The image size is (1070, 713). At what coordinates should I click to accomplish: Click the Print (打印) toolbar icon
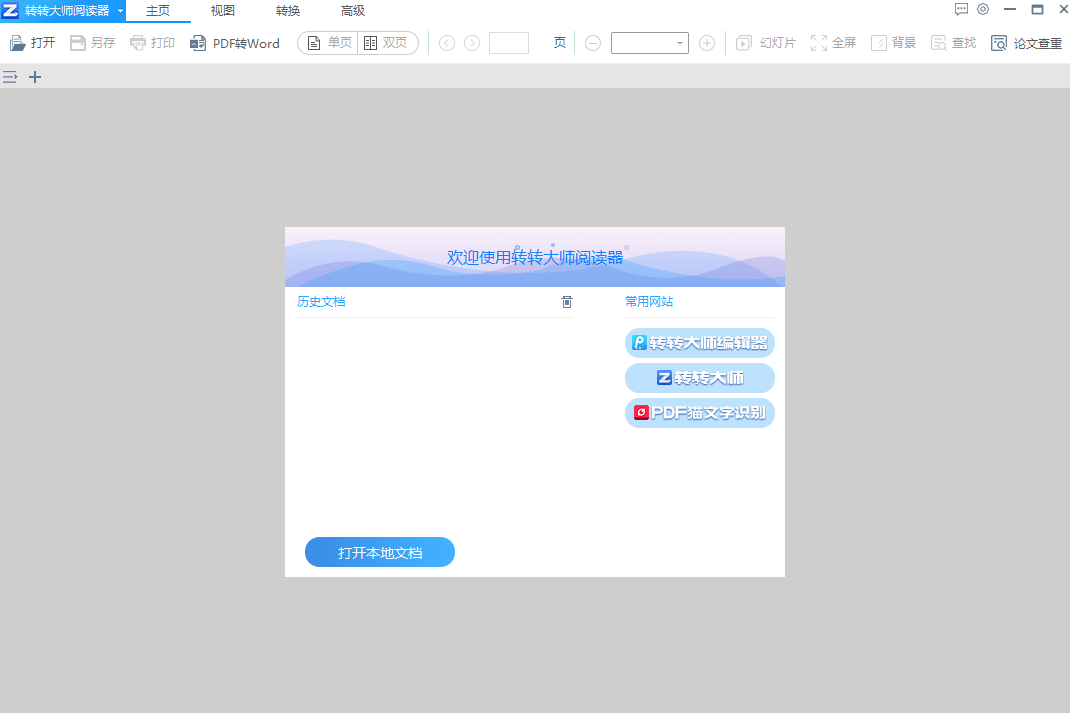coord(152,43)
